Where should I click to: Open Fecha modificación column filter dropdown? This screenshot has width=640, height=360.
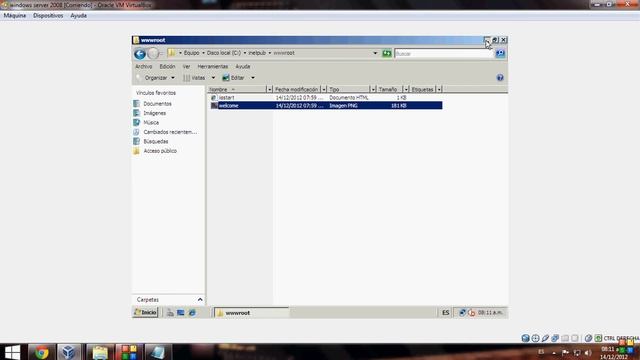click(x=324, y=89)
